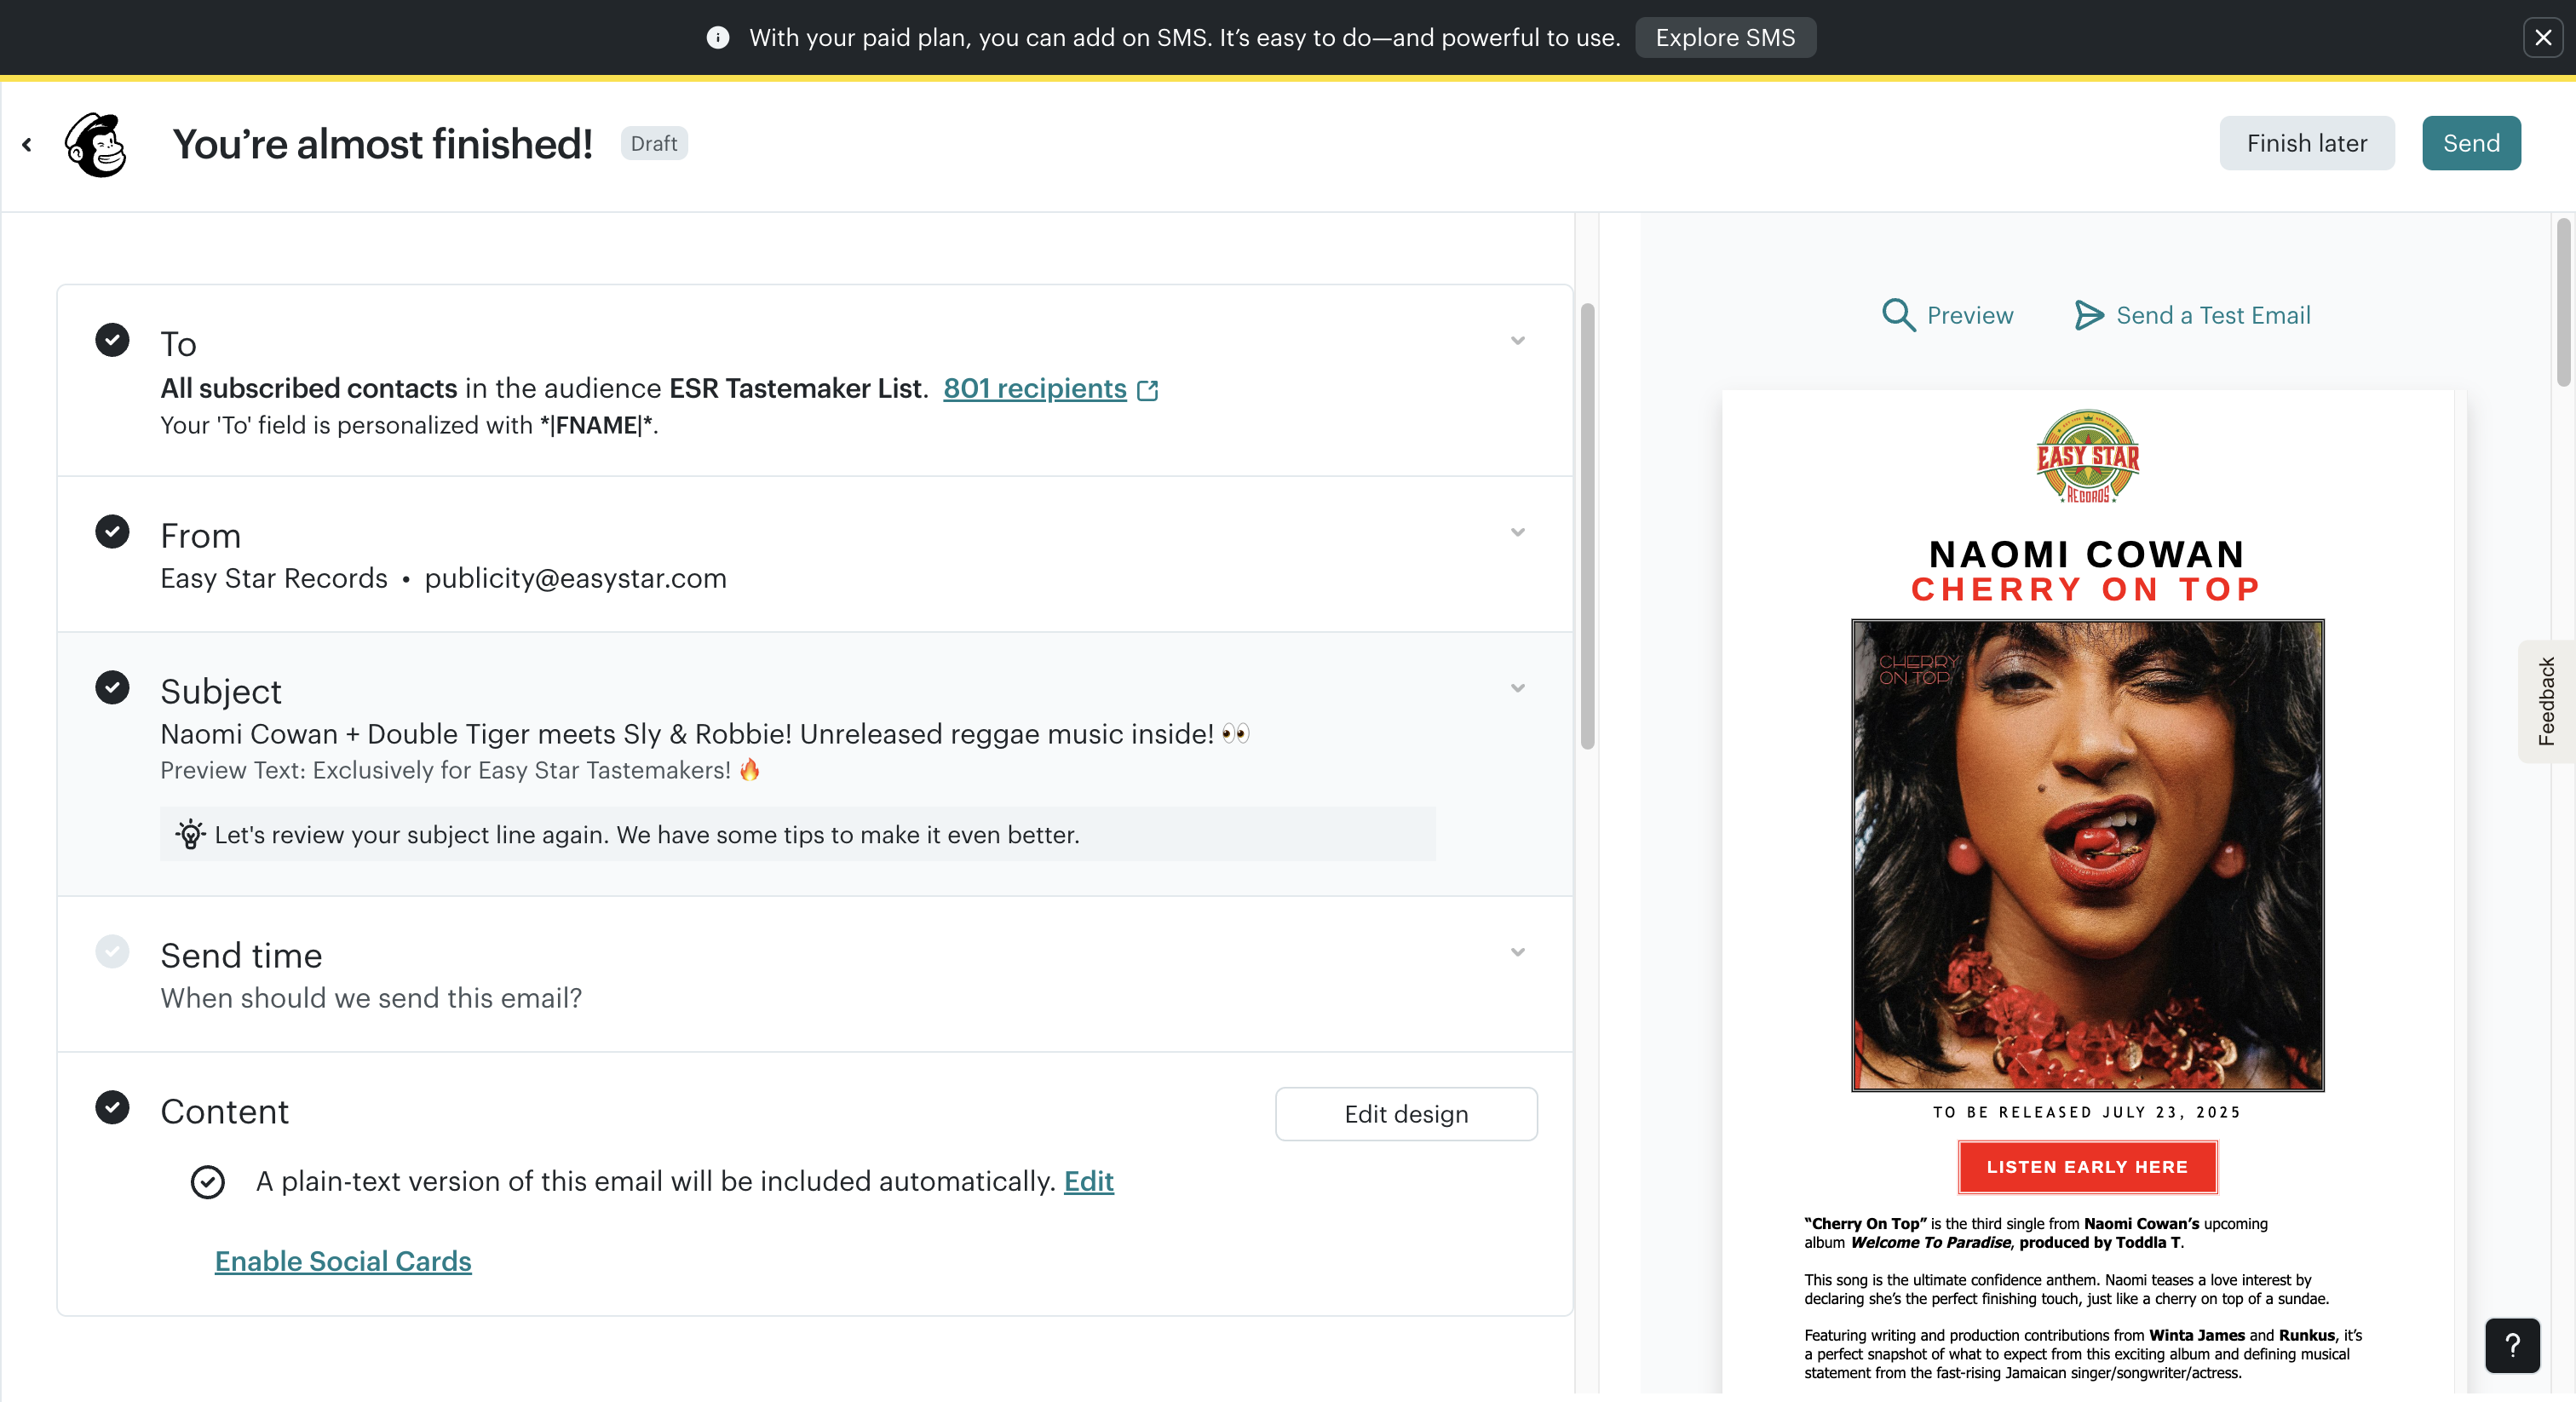
Task: Click the teal Send button
Action: [x=2471, y=143]
